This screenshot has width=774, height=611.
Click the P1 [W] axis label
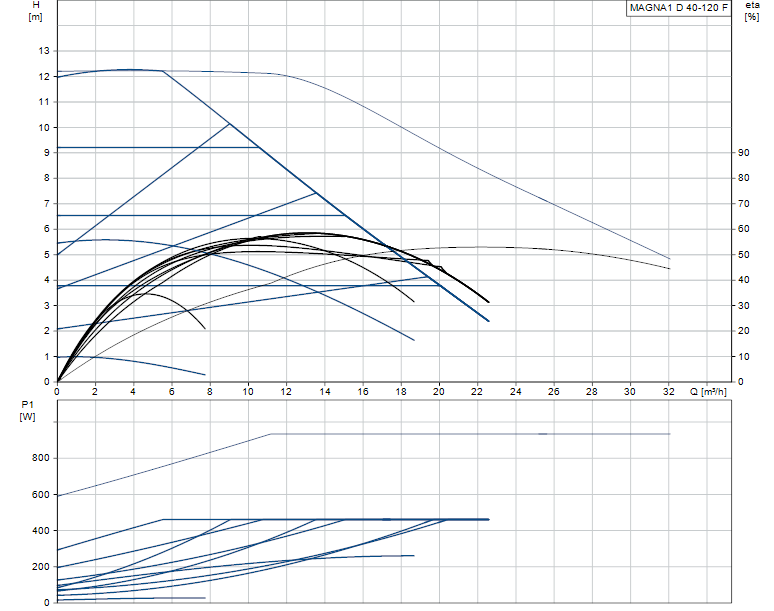(28, 411)
